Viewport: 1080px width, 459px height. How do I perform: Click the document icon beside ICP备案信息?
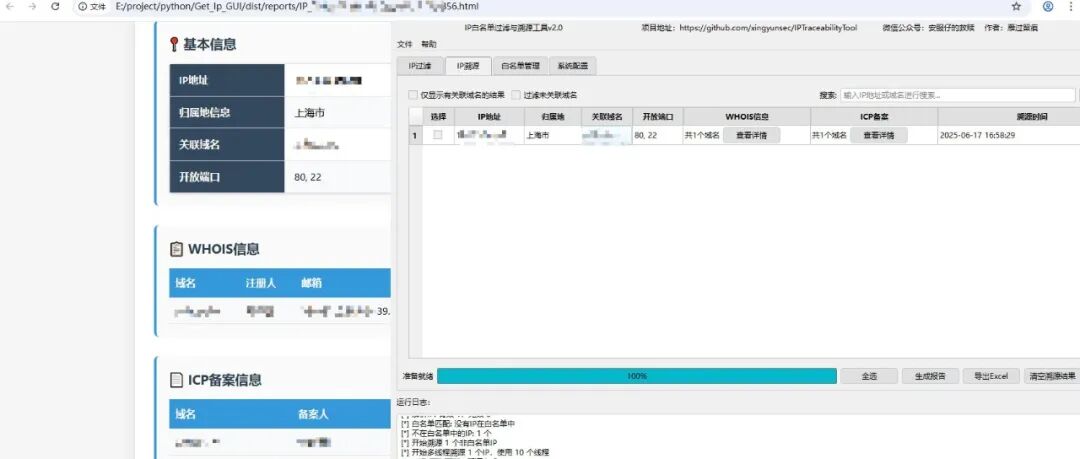pos(176,380)
